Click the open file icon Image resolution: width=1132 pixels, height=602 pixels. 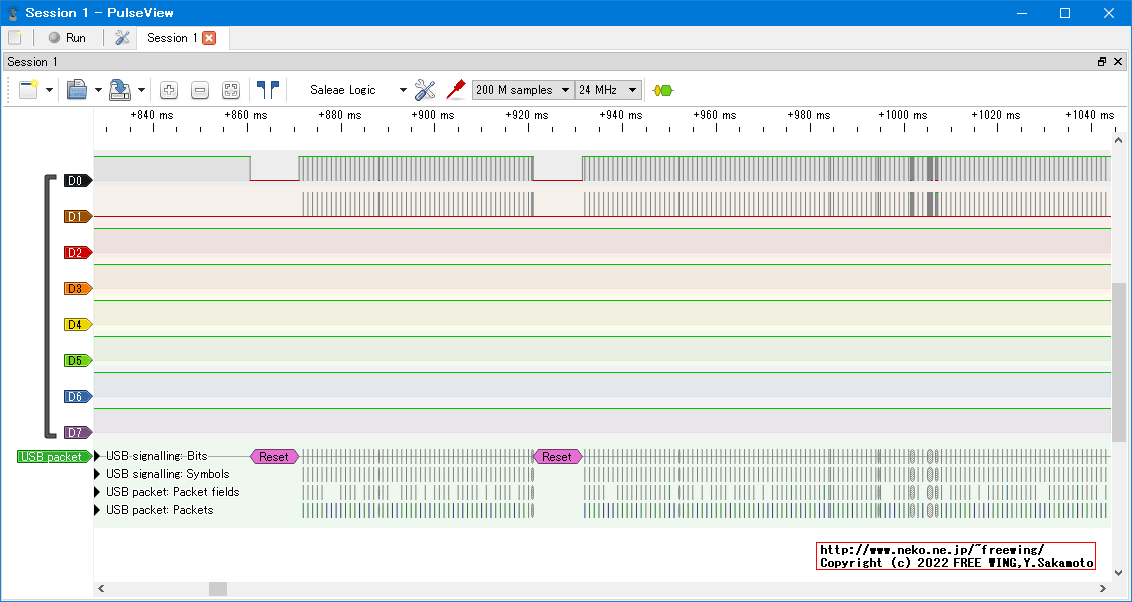pos(77,90)
